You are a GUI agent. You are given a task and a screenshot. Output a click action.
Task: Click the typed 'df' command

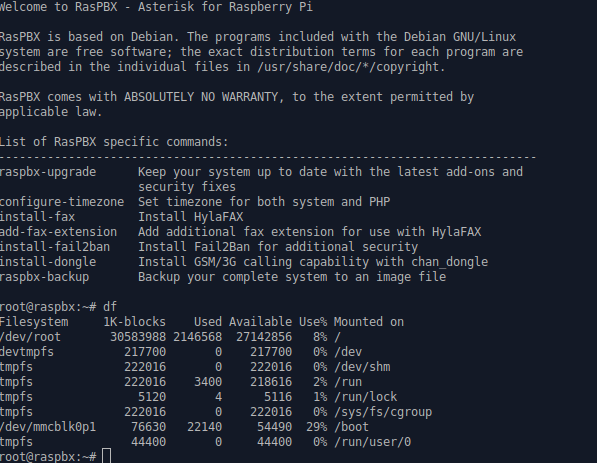pyautogui.click(x=110, y=307)
